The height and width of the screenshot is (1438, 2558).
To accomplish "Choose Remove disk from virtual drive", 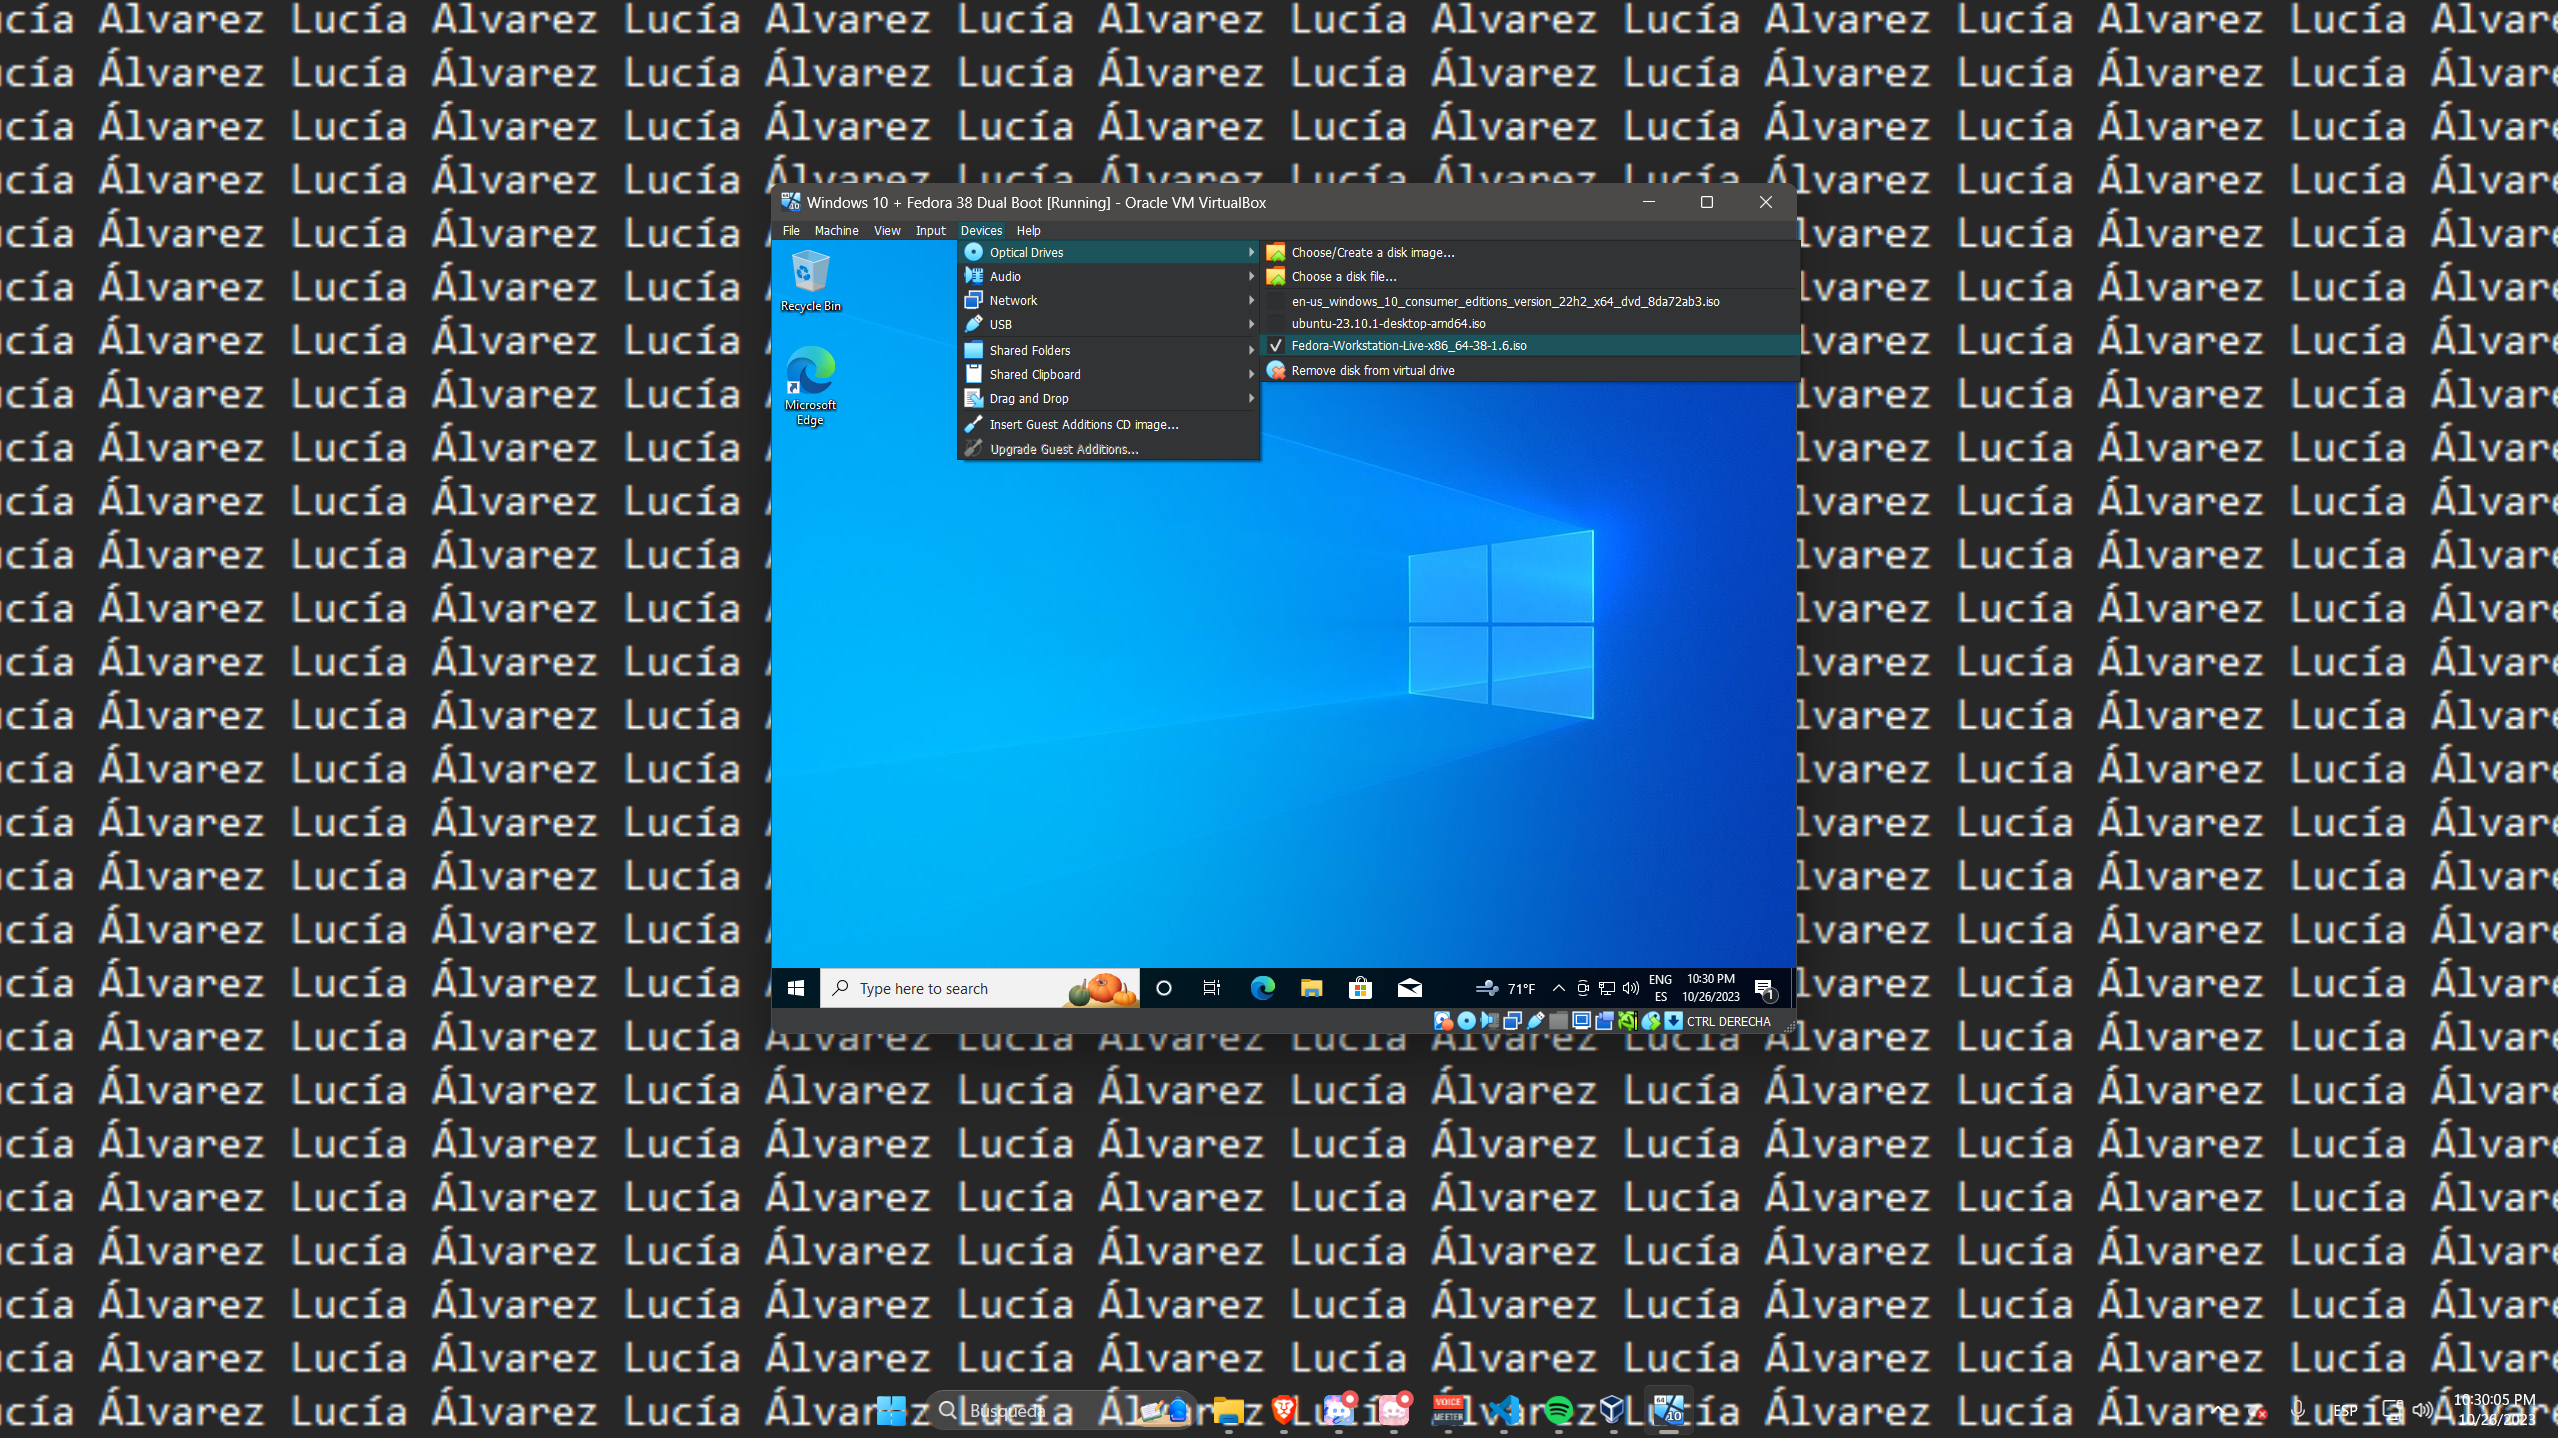I will (x=1372, y=370).
